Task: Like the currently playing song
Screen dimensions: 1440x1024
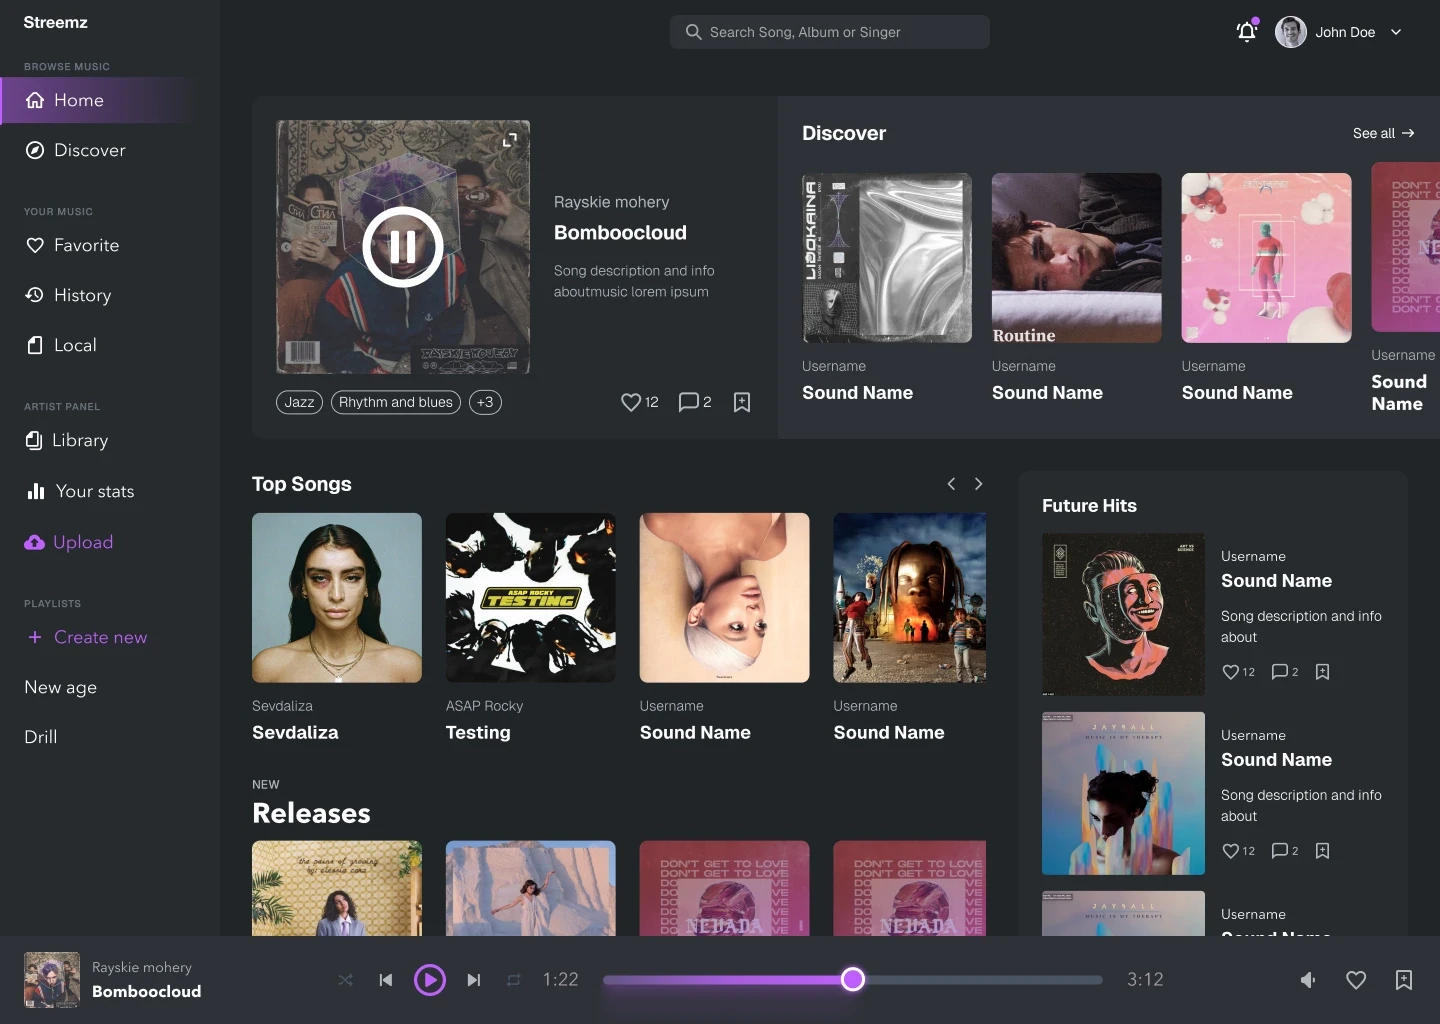Action: click(x=1356, y=980)
